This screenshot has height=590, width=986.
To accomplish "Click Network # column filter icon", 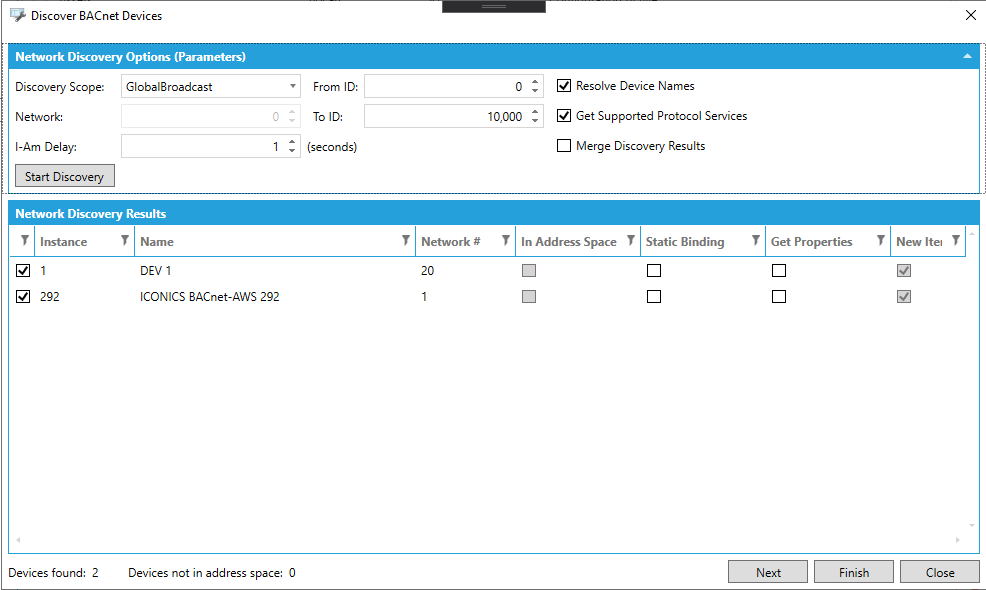I will pyautogui.click(x=505, y=241).
